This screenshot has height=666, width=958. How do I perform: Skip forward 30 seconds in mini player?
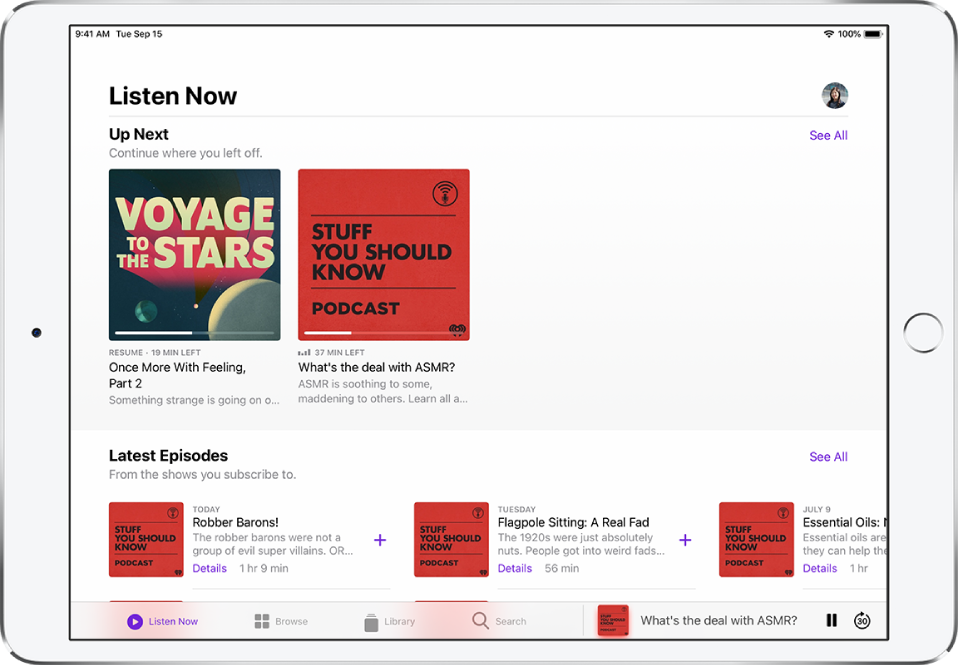861,620
